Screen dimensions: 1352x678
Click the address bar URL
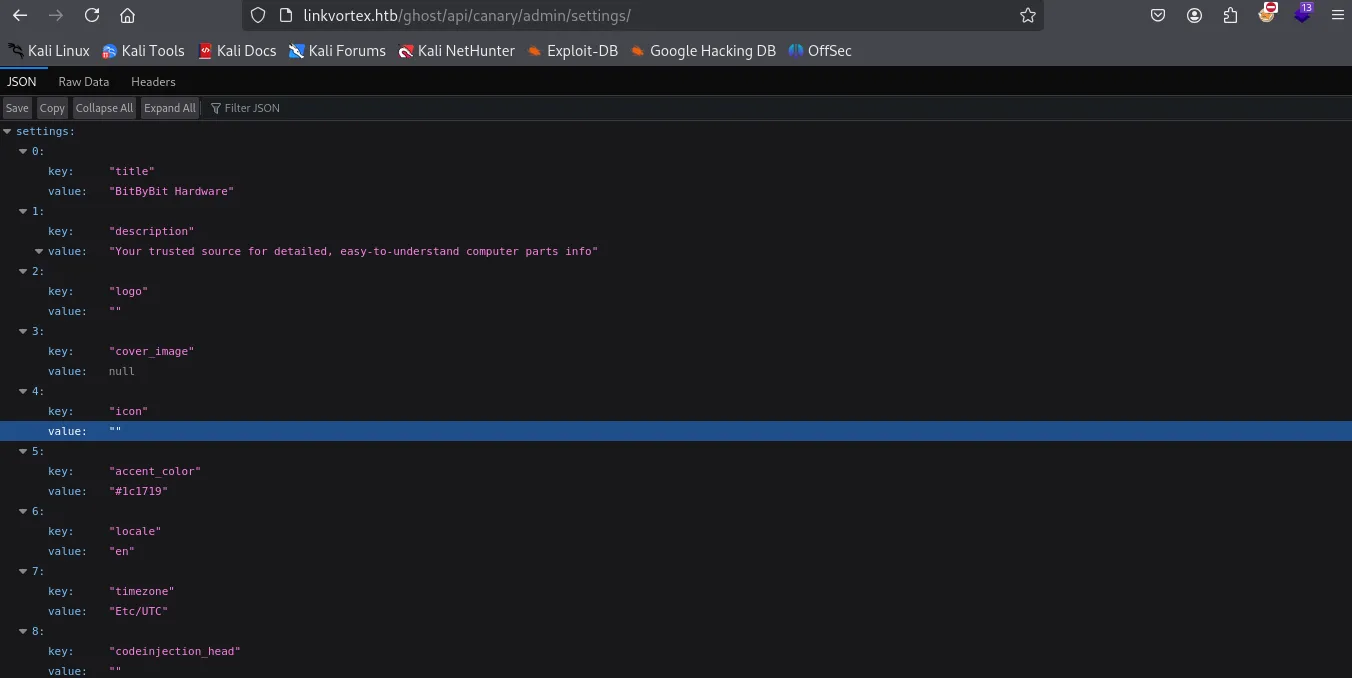tap(467, 15)
